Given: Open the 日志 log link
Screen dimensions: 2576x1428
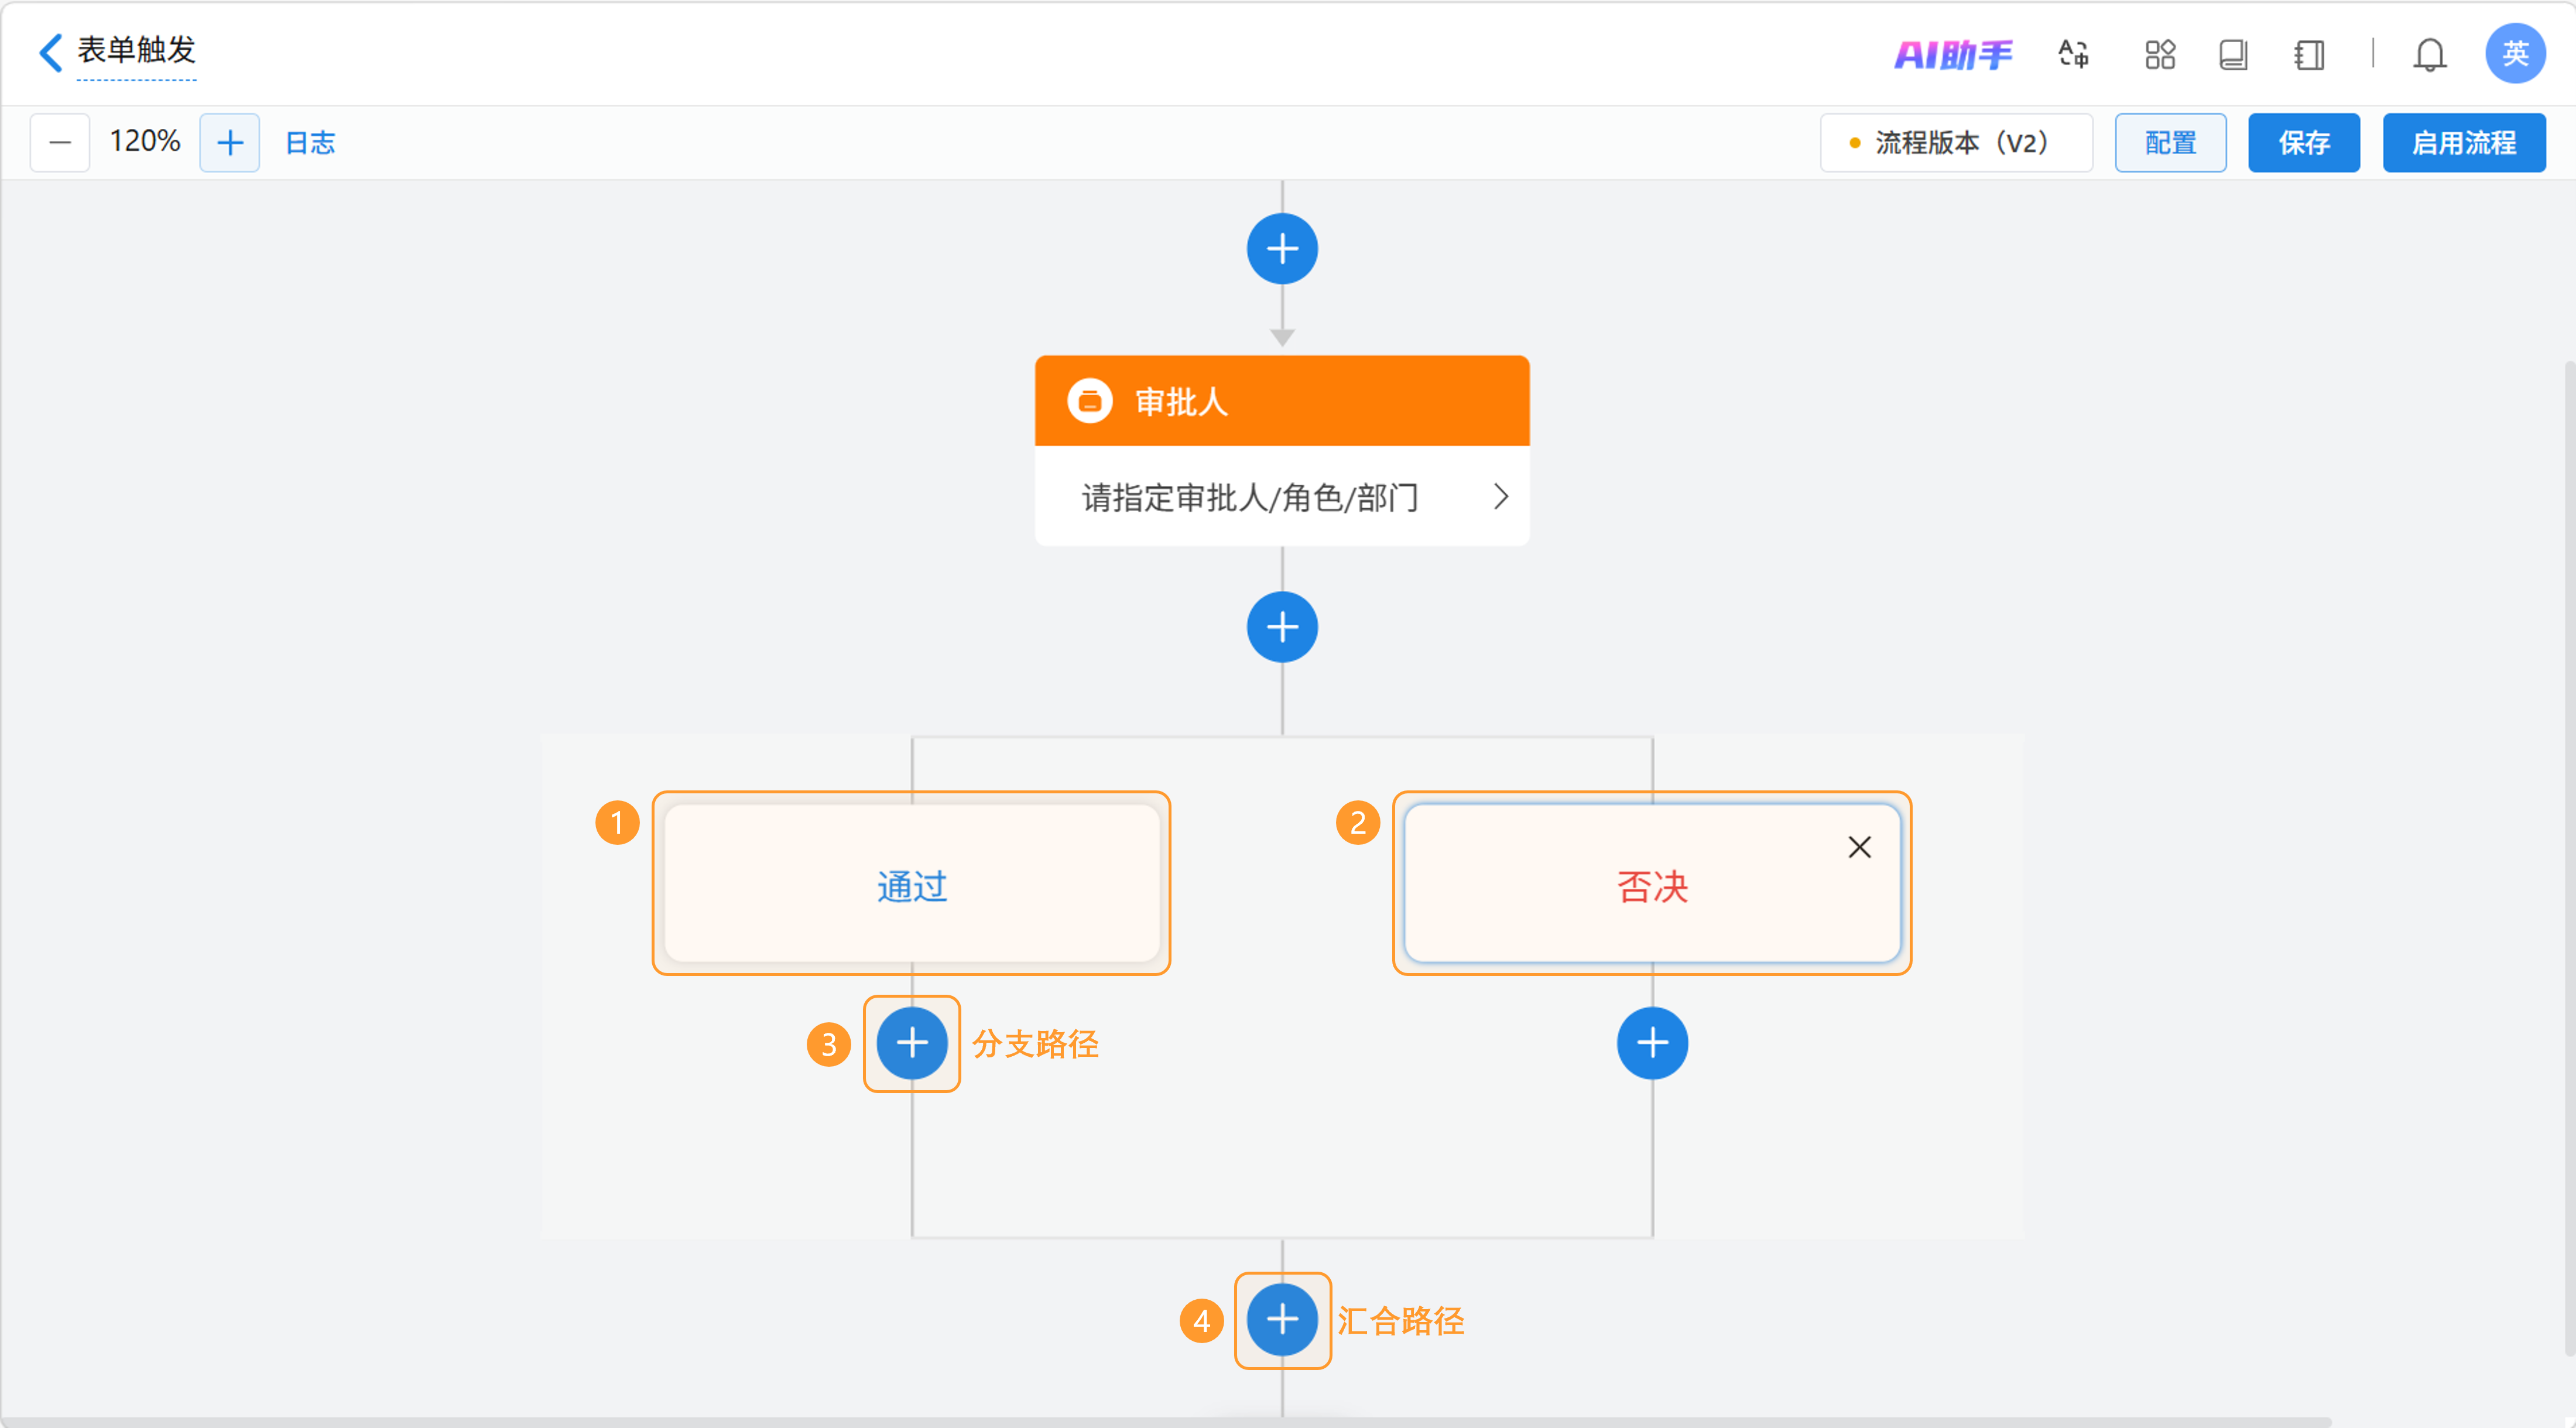Looking at the screenshot, I should (310, 143).
